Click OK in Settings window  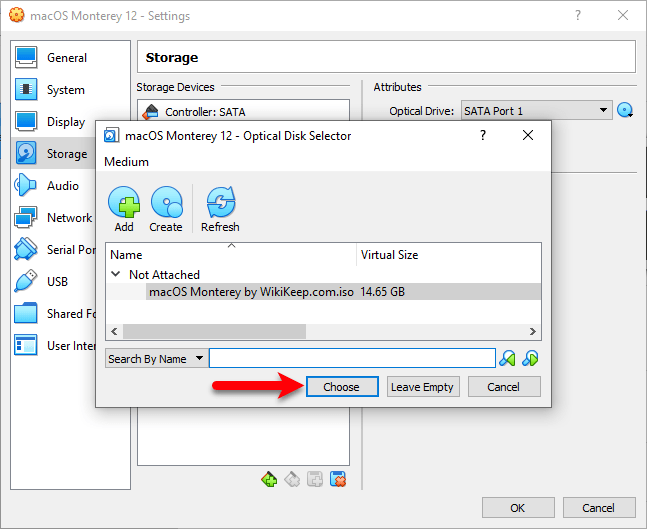[518, 508]
